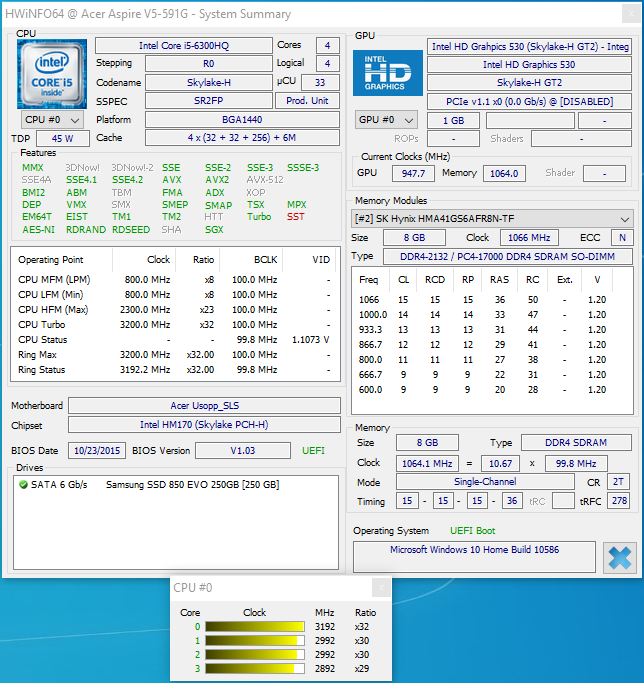The height and width of the screenshot is (683, 644).
Task: Click the green SATA drive status icon
Action: tap(24, 484)
